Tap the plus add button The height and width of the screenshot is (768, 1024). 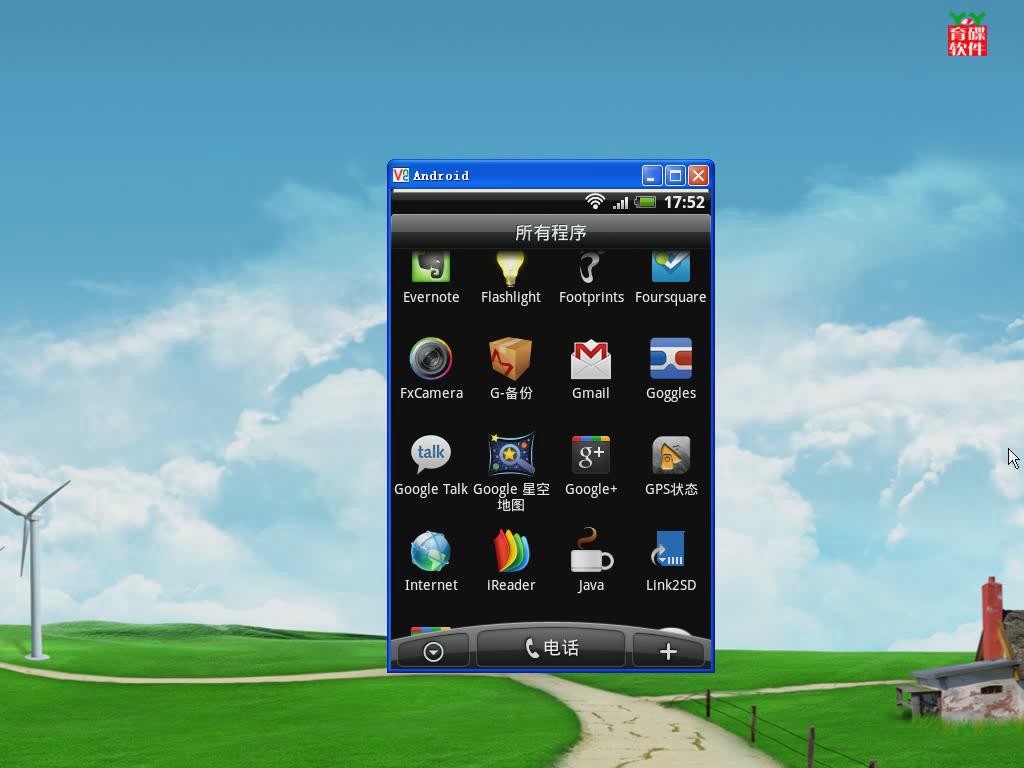(668, 651)
